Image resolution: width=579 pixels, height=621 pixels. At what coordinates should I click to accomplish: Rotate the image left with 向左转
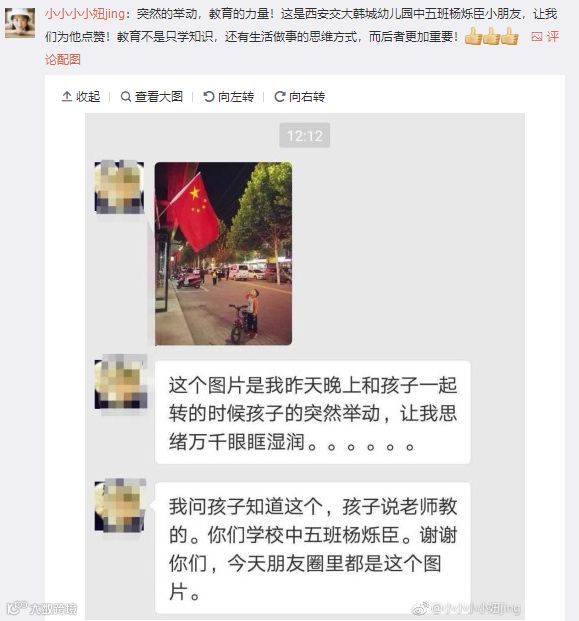[236, 97]
